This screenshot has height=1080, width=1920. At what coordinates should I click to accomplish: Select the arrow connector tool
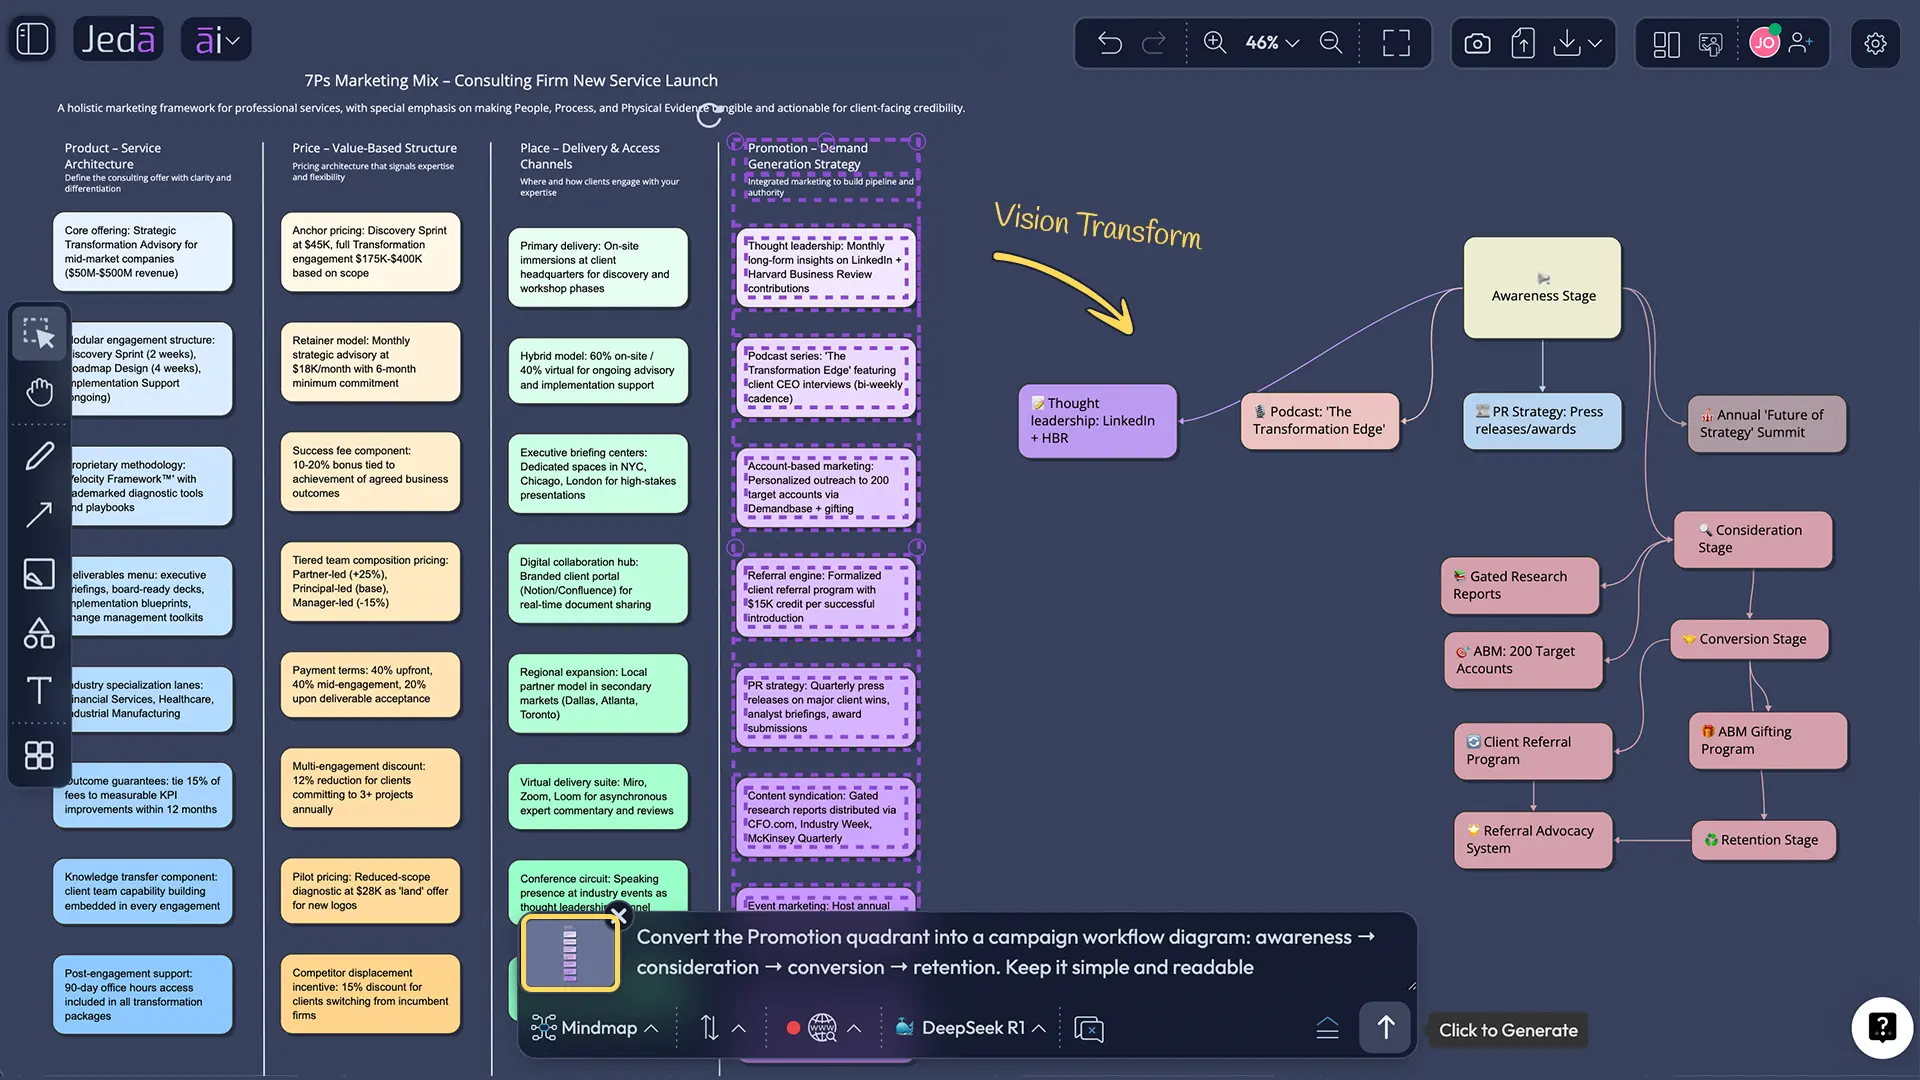pos(39,515)
